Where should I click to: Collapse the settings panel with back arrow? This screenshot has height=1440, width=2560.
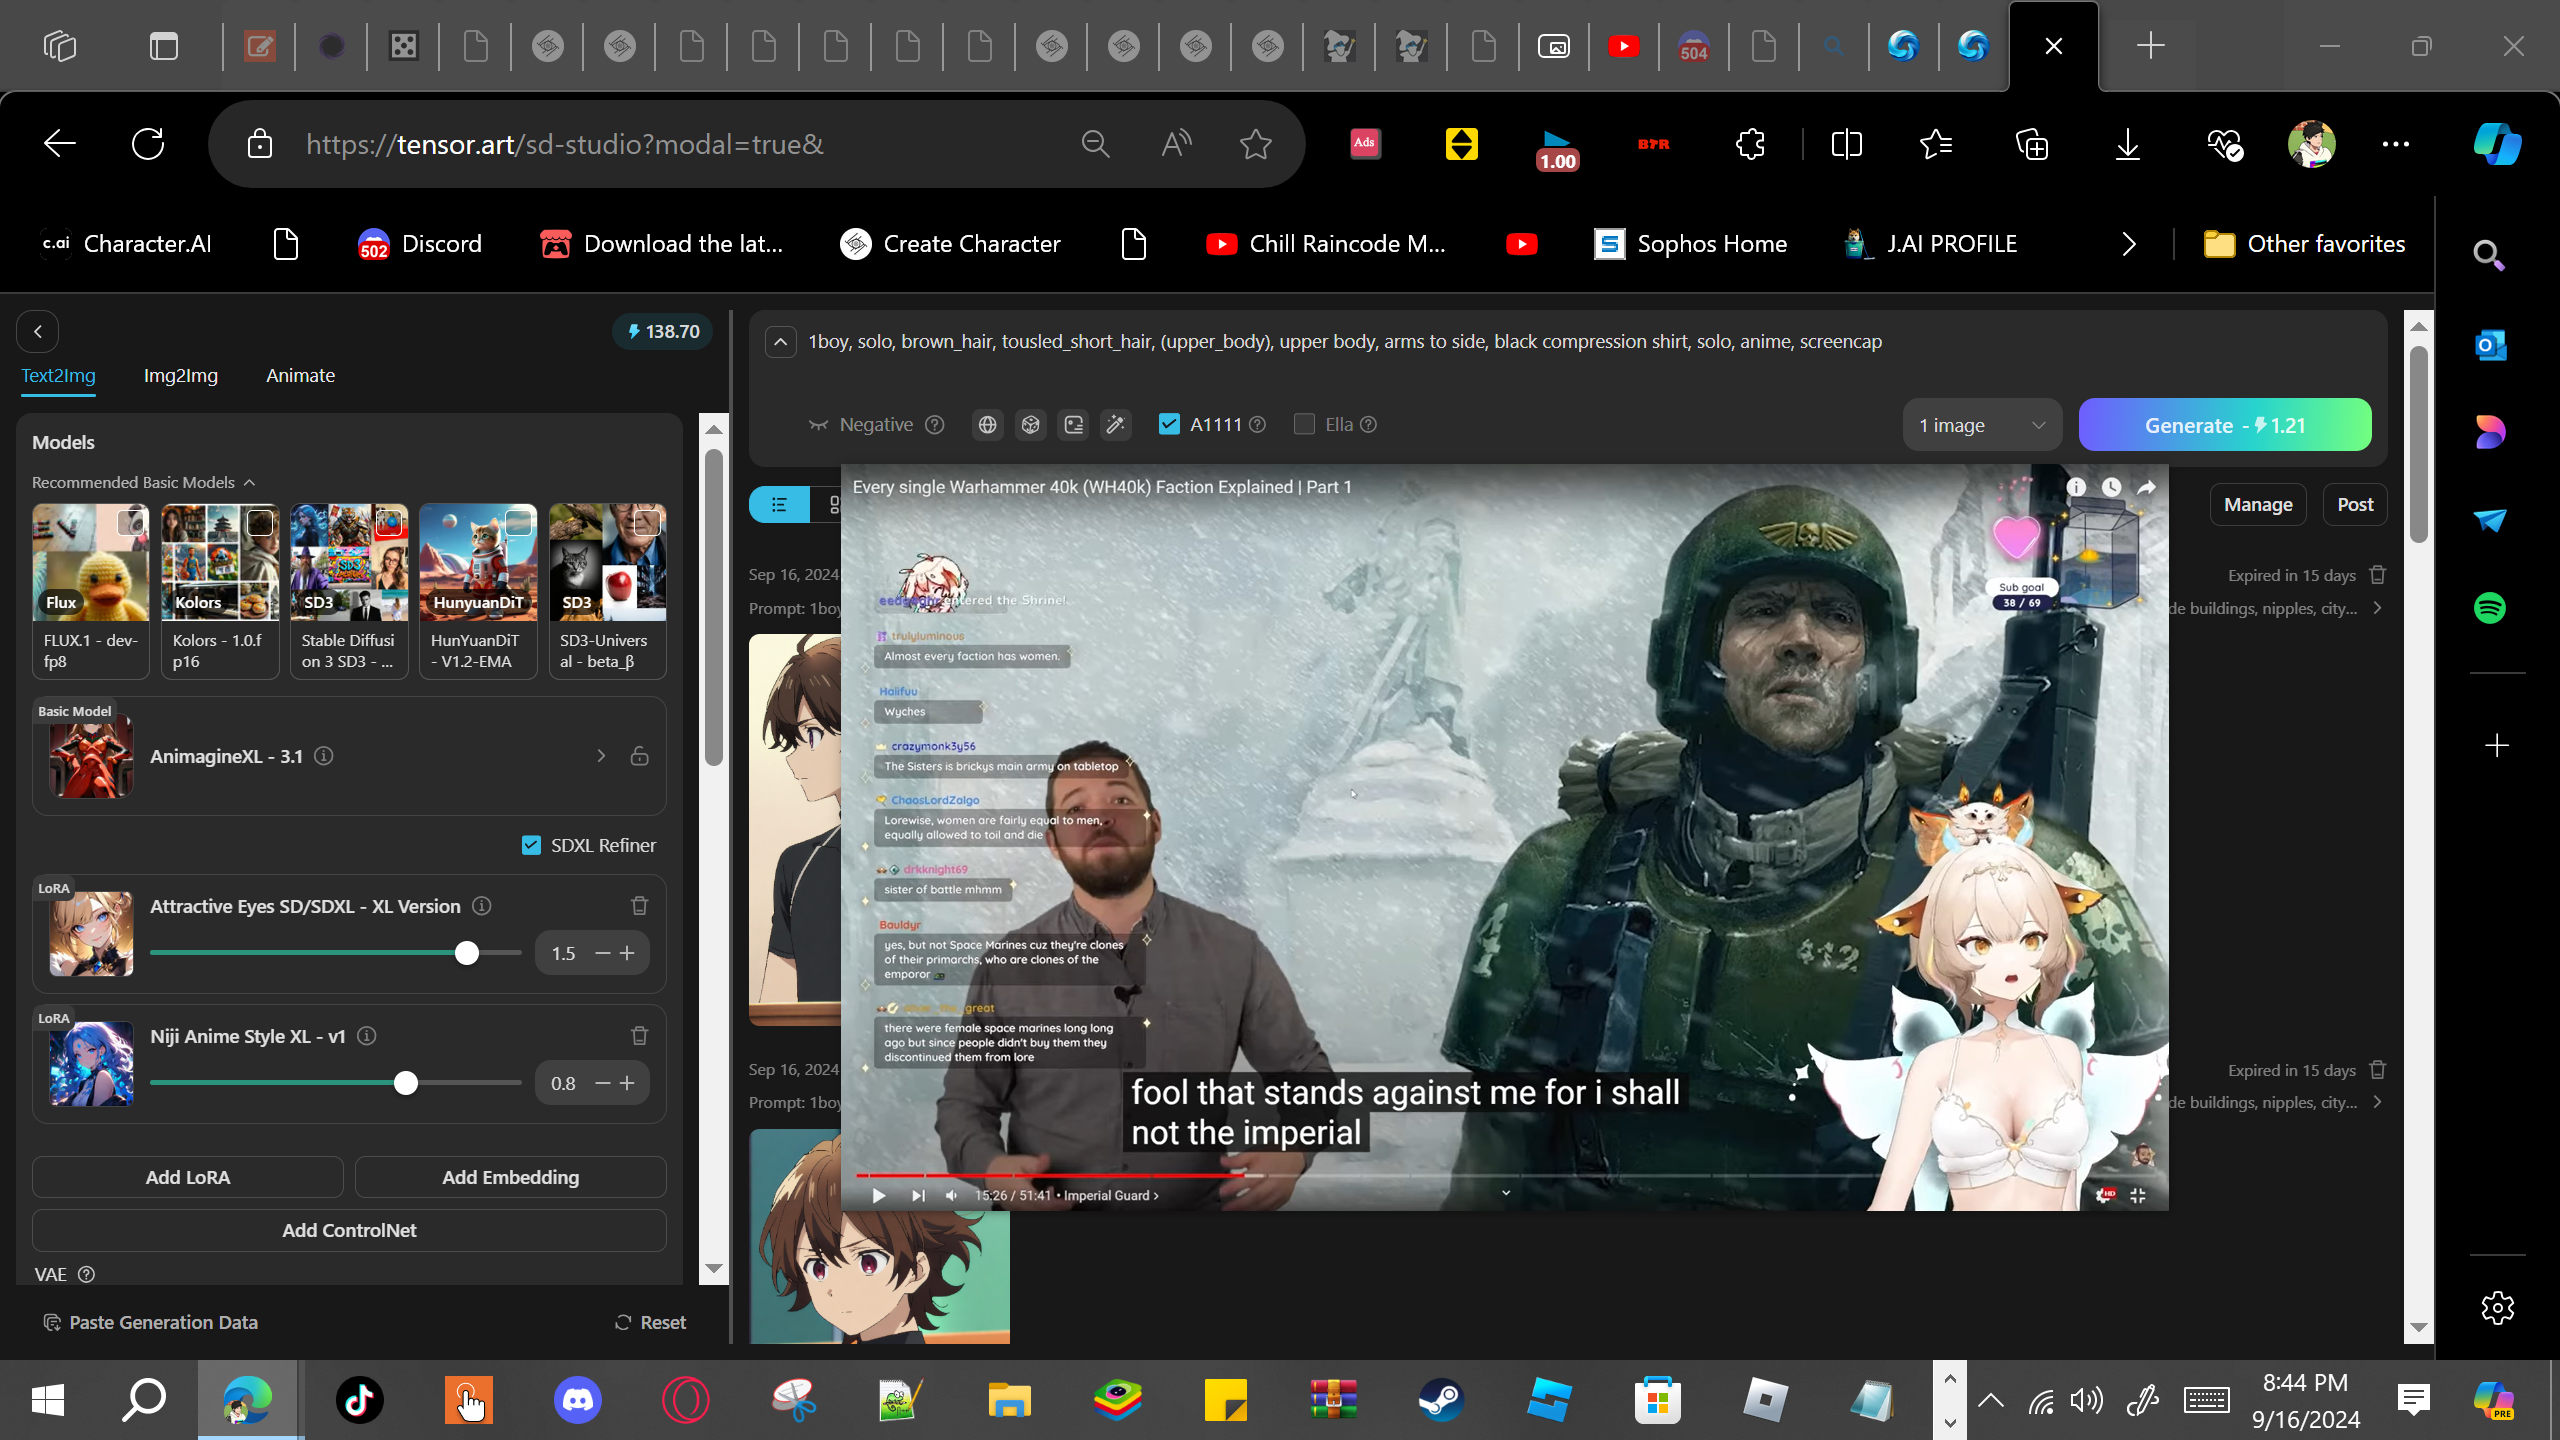pyautogui.click(x=38, y=332)
